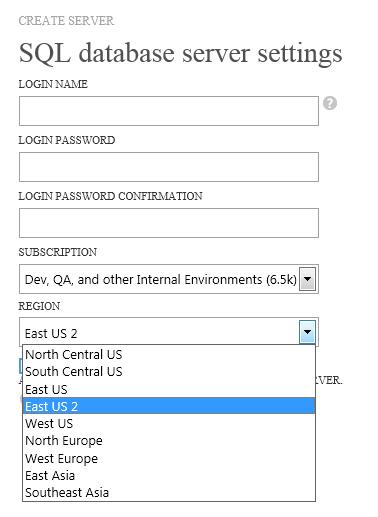
Task: Click the help question mark icon
Action: 330,103
